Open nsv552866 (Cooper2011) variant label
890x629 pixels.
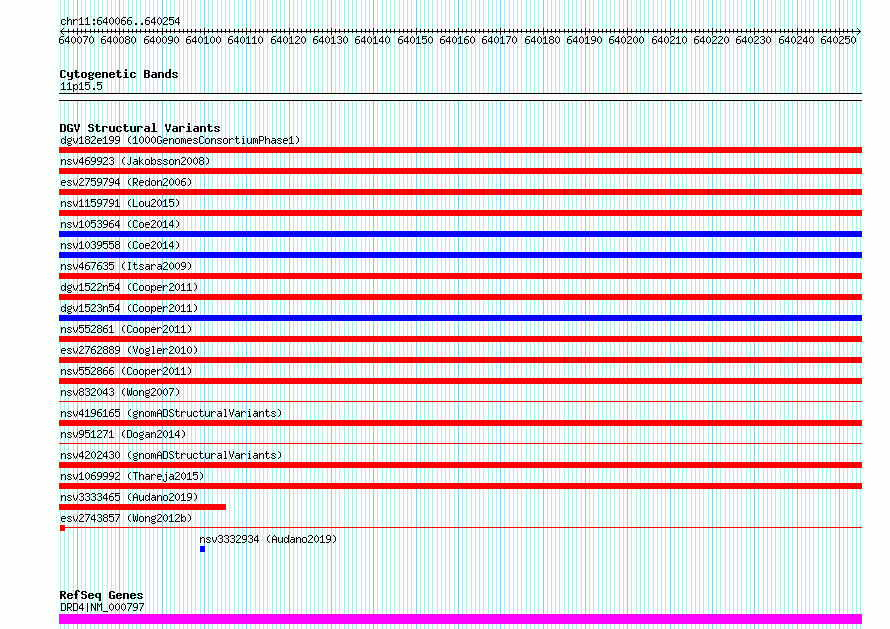126,371
